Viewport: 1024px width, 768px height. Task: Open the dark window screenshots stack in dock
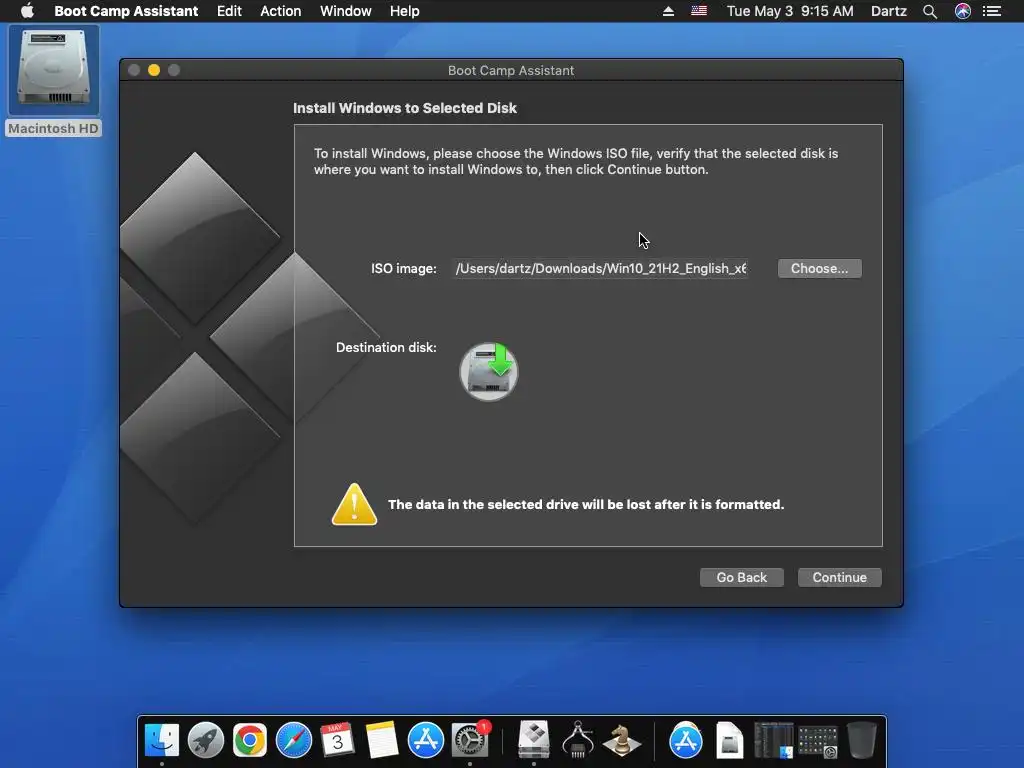pos(774,741)
